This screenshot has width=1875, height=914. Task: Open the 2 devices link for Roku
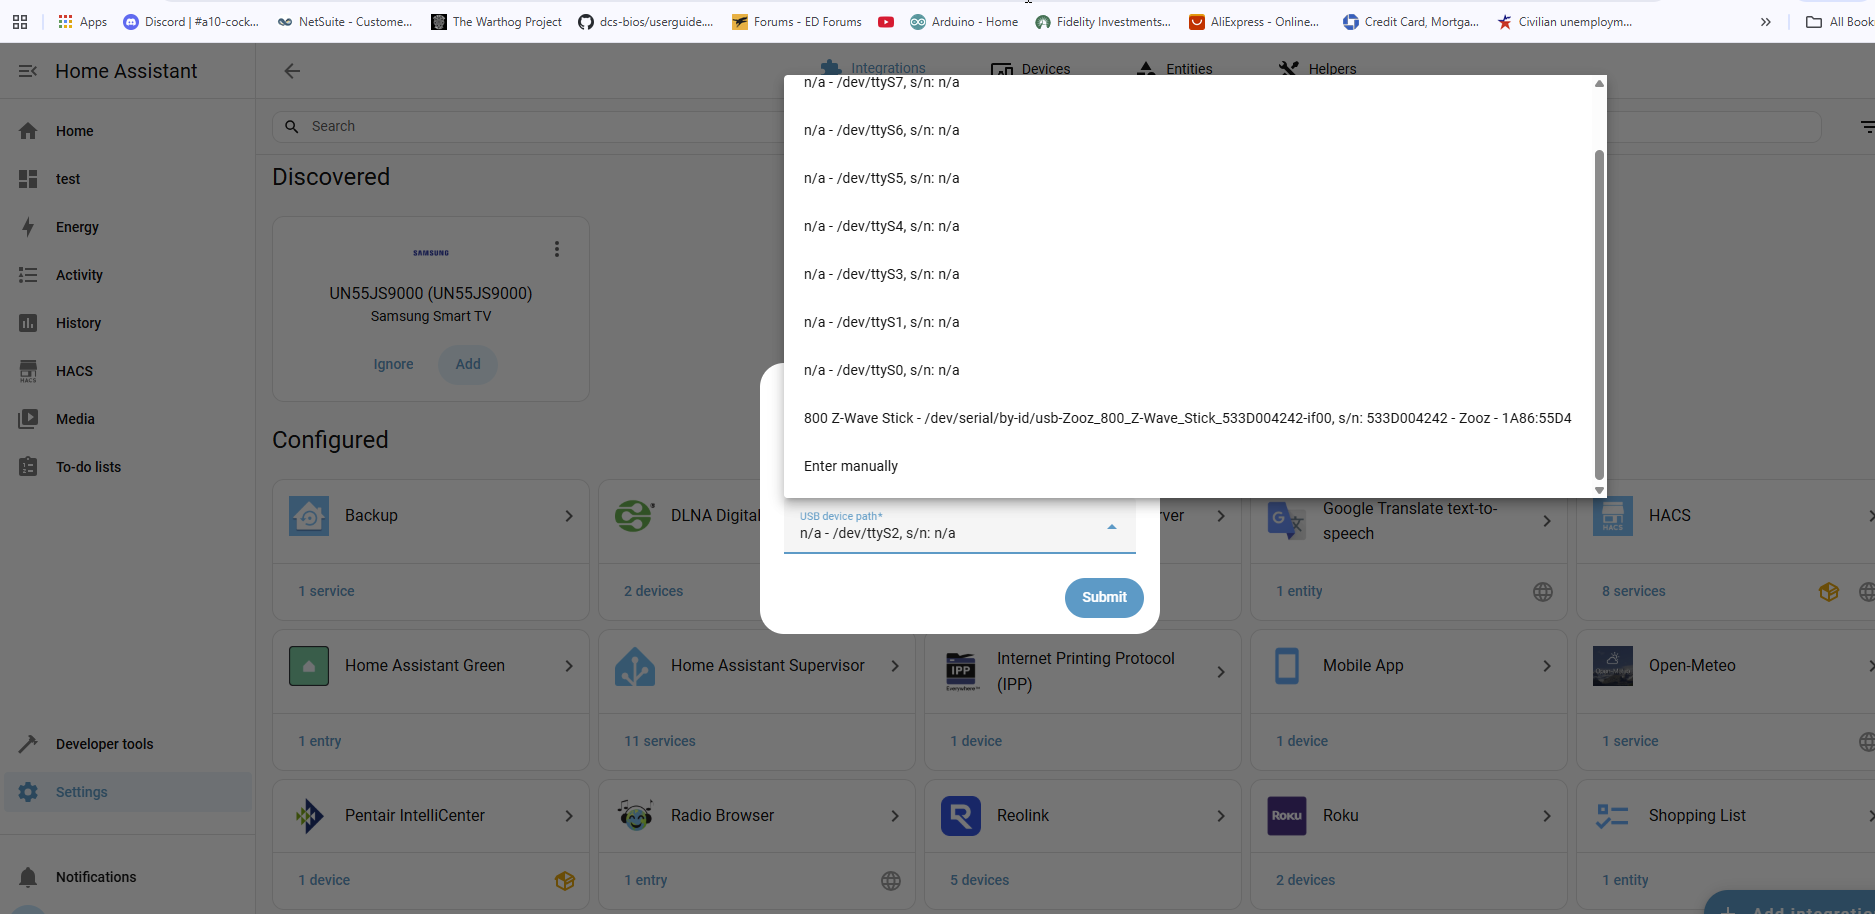(1305, 880)
